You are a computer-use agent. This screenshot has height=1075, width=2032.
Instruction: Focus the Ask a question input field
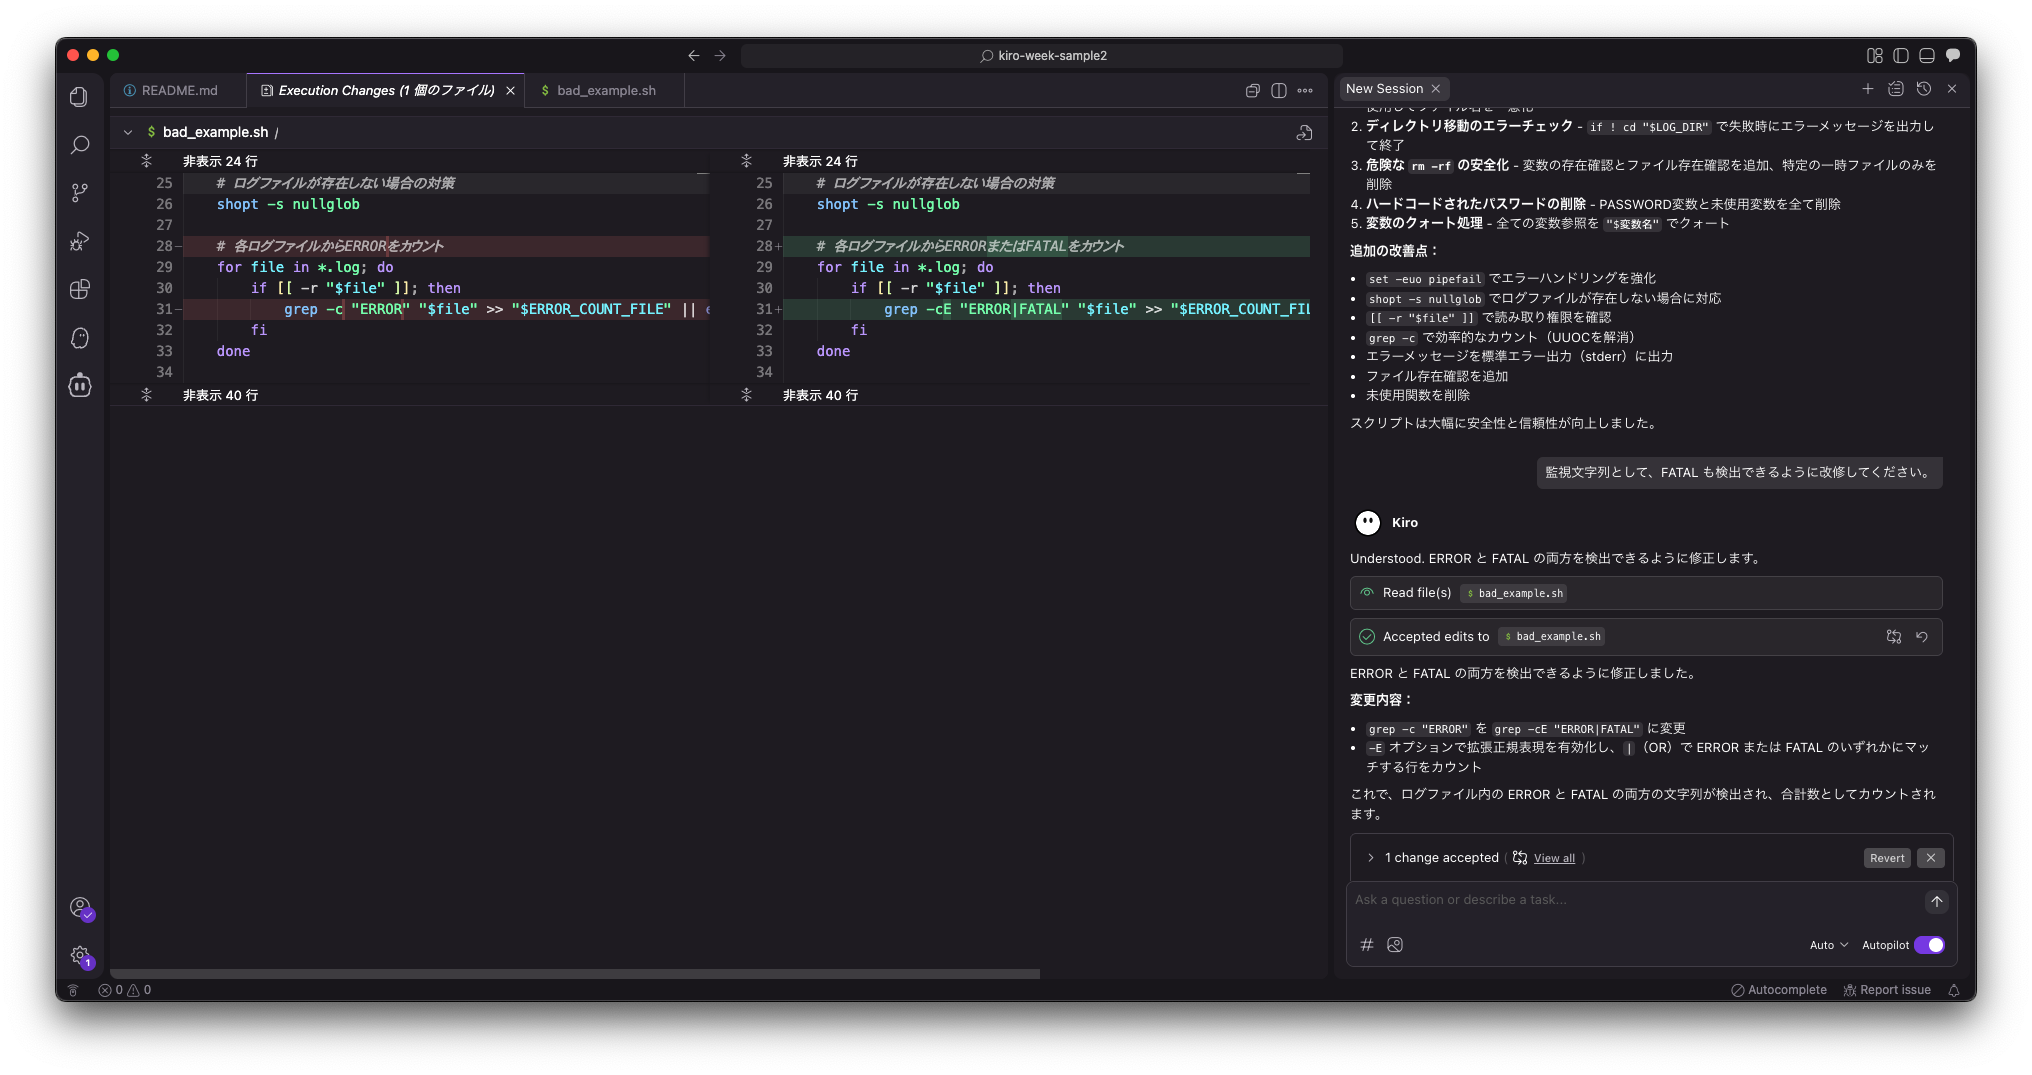1630,900
